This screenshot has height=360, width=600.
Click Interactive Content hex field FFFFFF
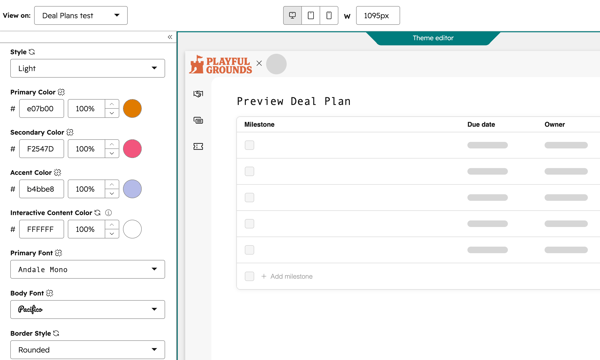coord(41,229)
